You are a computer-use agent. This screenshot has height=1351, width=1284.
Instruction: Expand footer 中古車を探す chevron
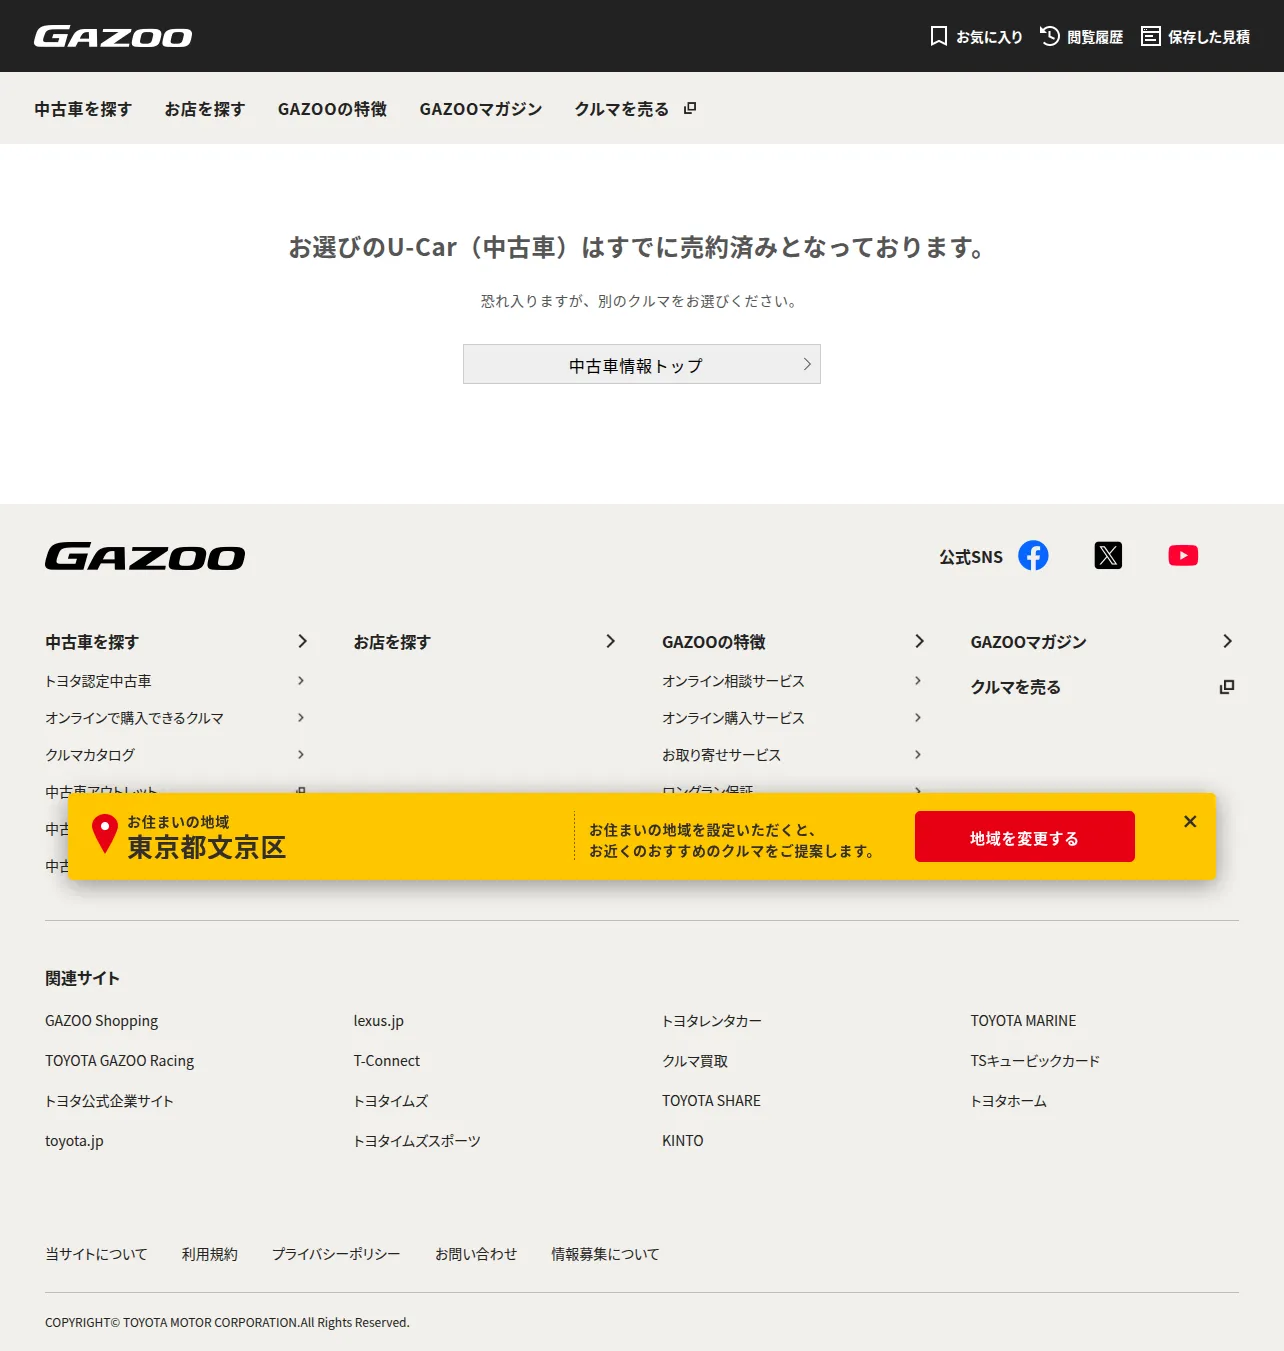click(x=302, y=641)
